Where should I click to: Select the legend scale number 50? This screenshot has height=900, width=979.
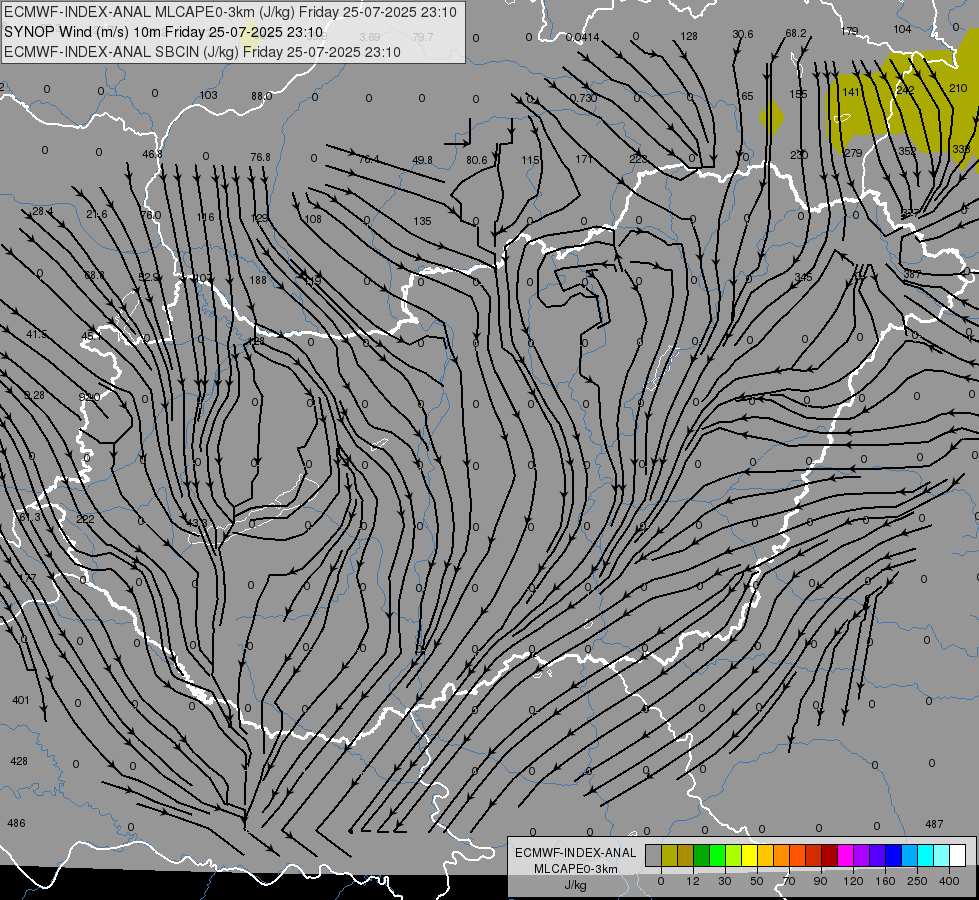coord(757,881)
